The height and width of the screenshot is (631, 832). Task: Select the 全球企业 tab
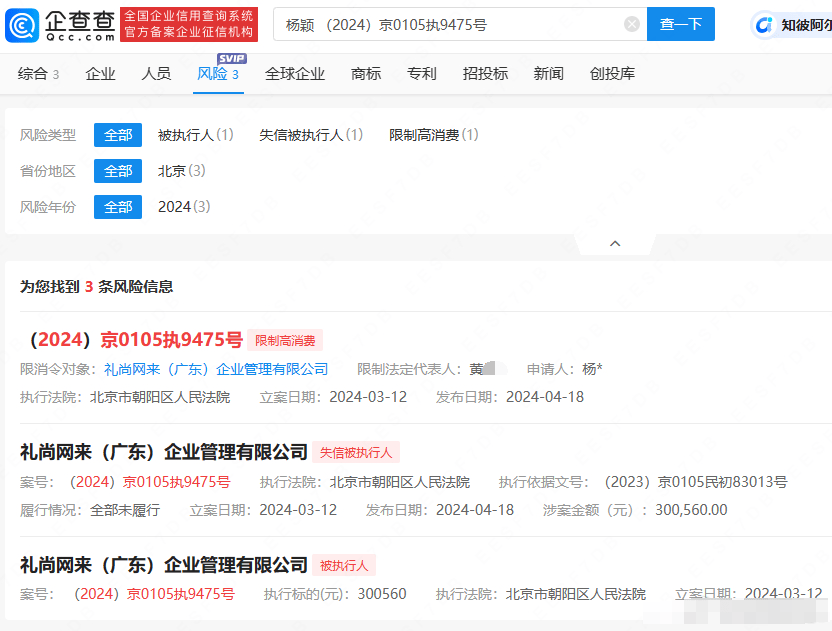pyautogui.click(x=295, y=73)
